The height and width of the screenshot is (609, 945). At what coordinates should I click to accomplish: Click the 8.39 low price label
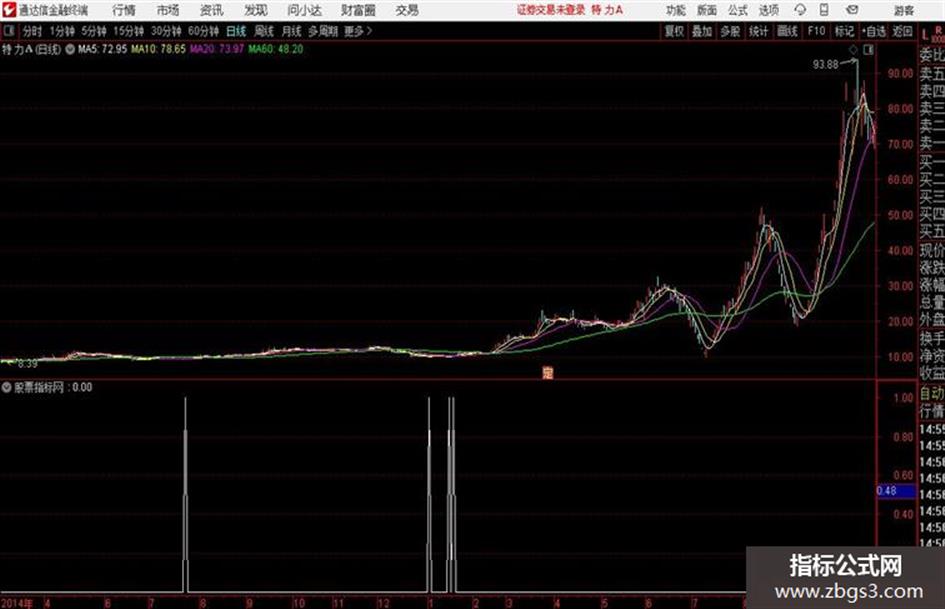[27, 364]
